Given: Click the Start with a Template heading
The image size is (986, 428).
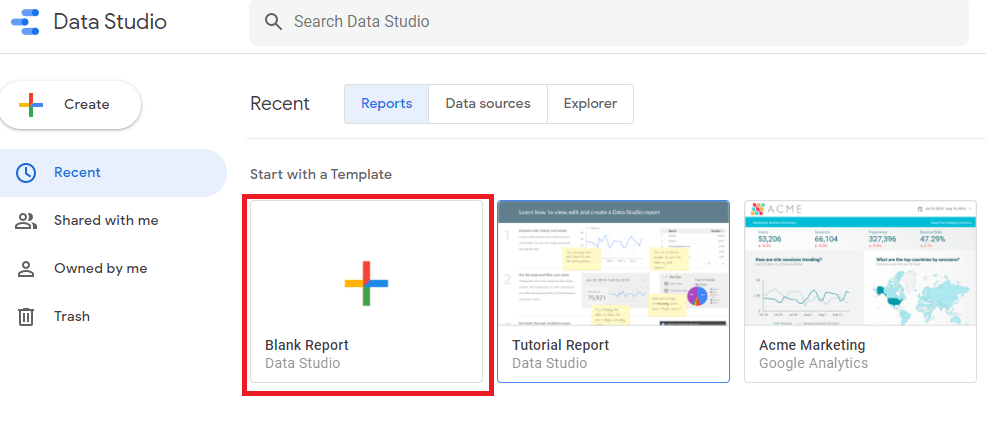Looking at the screenshot, I should point(321,175).
